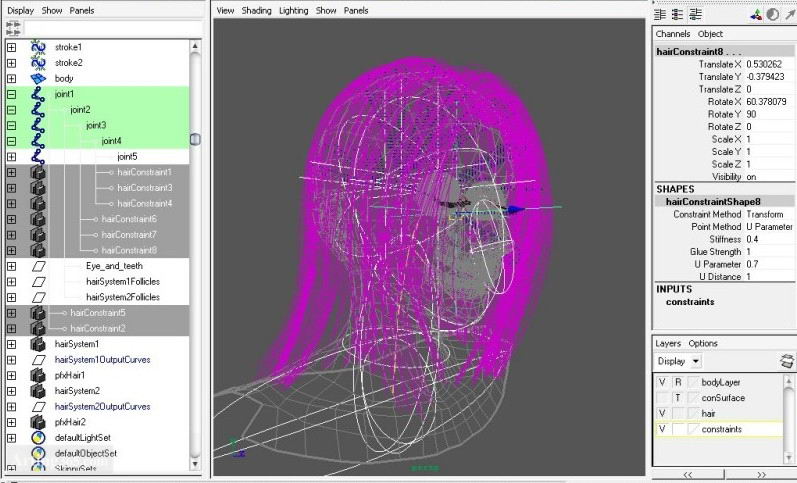This screenshot has width=797, height=483.
Task: Toggle visibility of the bodyLayer
Action: coord(661,382)
